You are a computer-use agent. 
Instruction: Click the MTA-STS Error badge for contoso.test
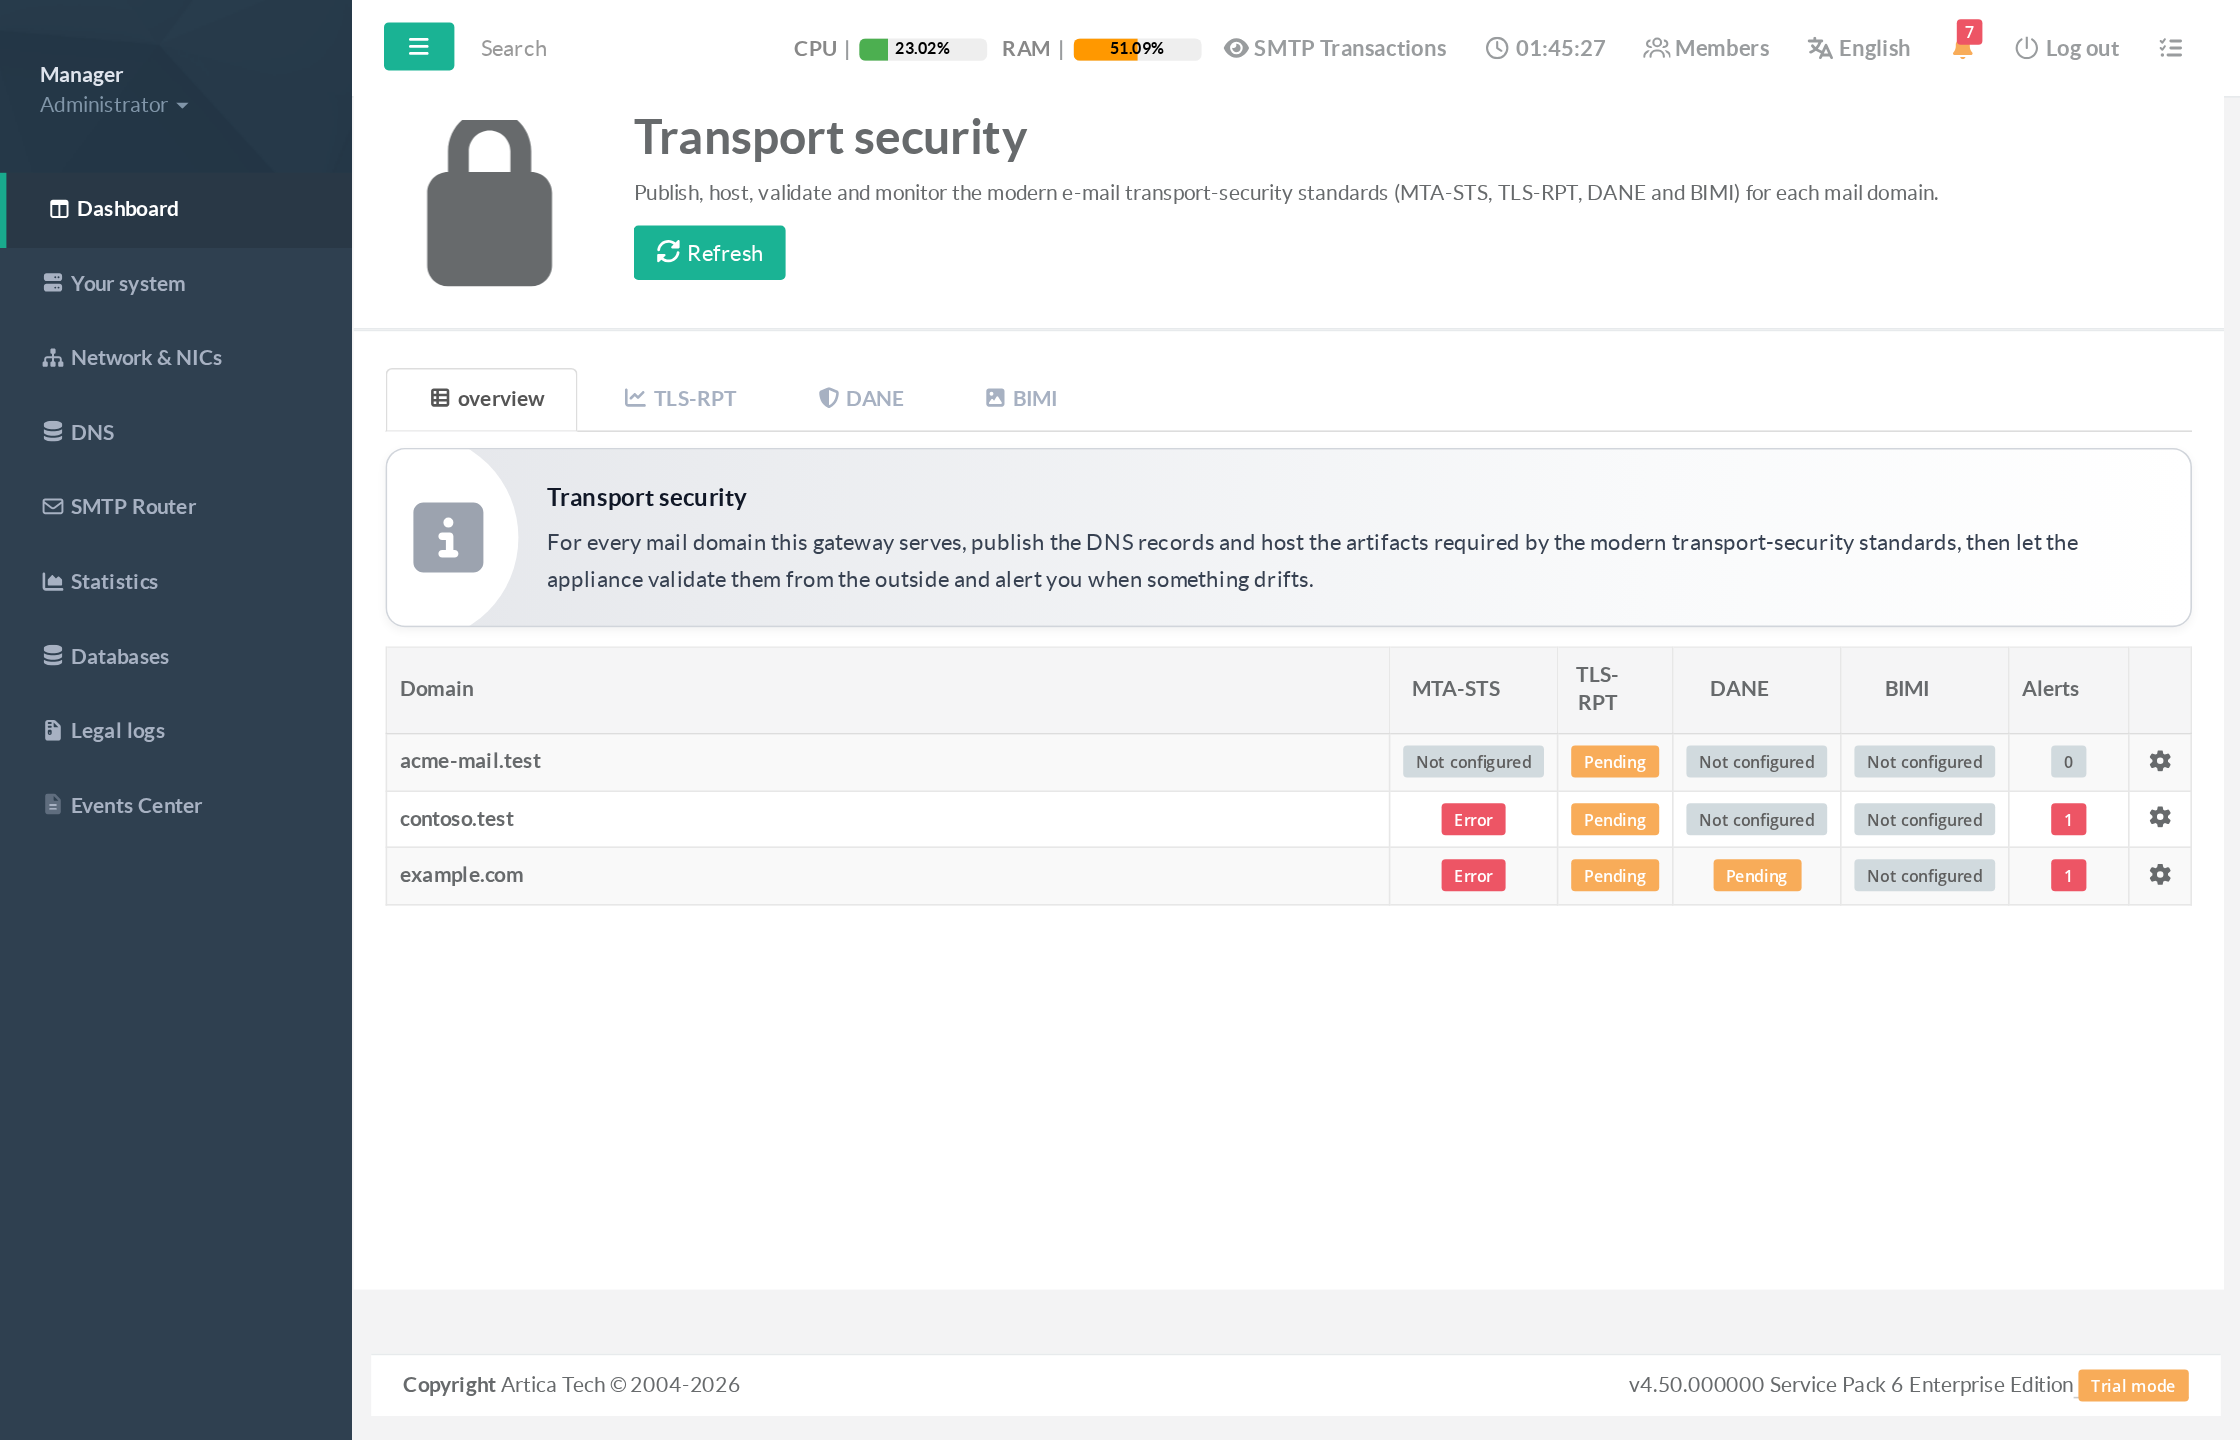[1473, 820]
